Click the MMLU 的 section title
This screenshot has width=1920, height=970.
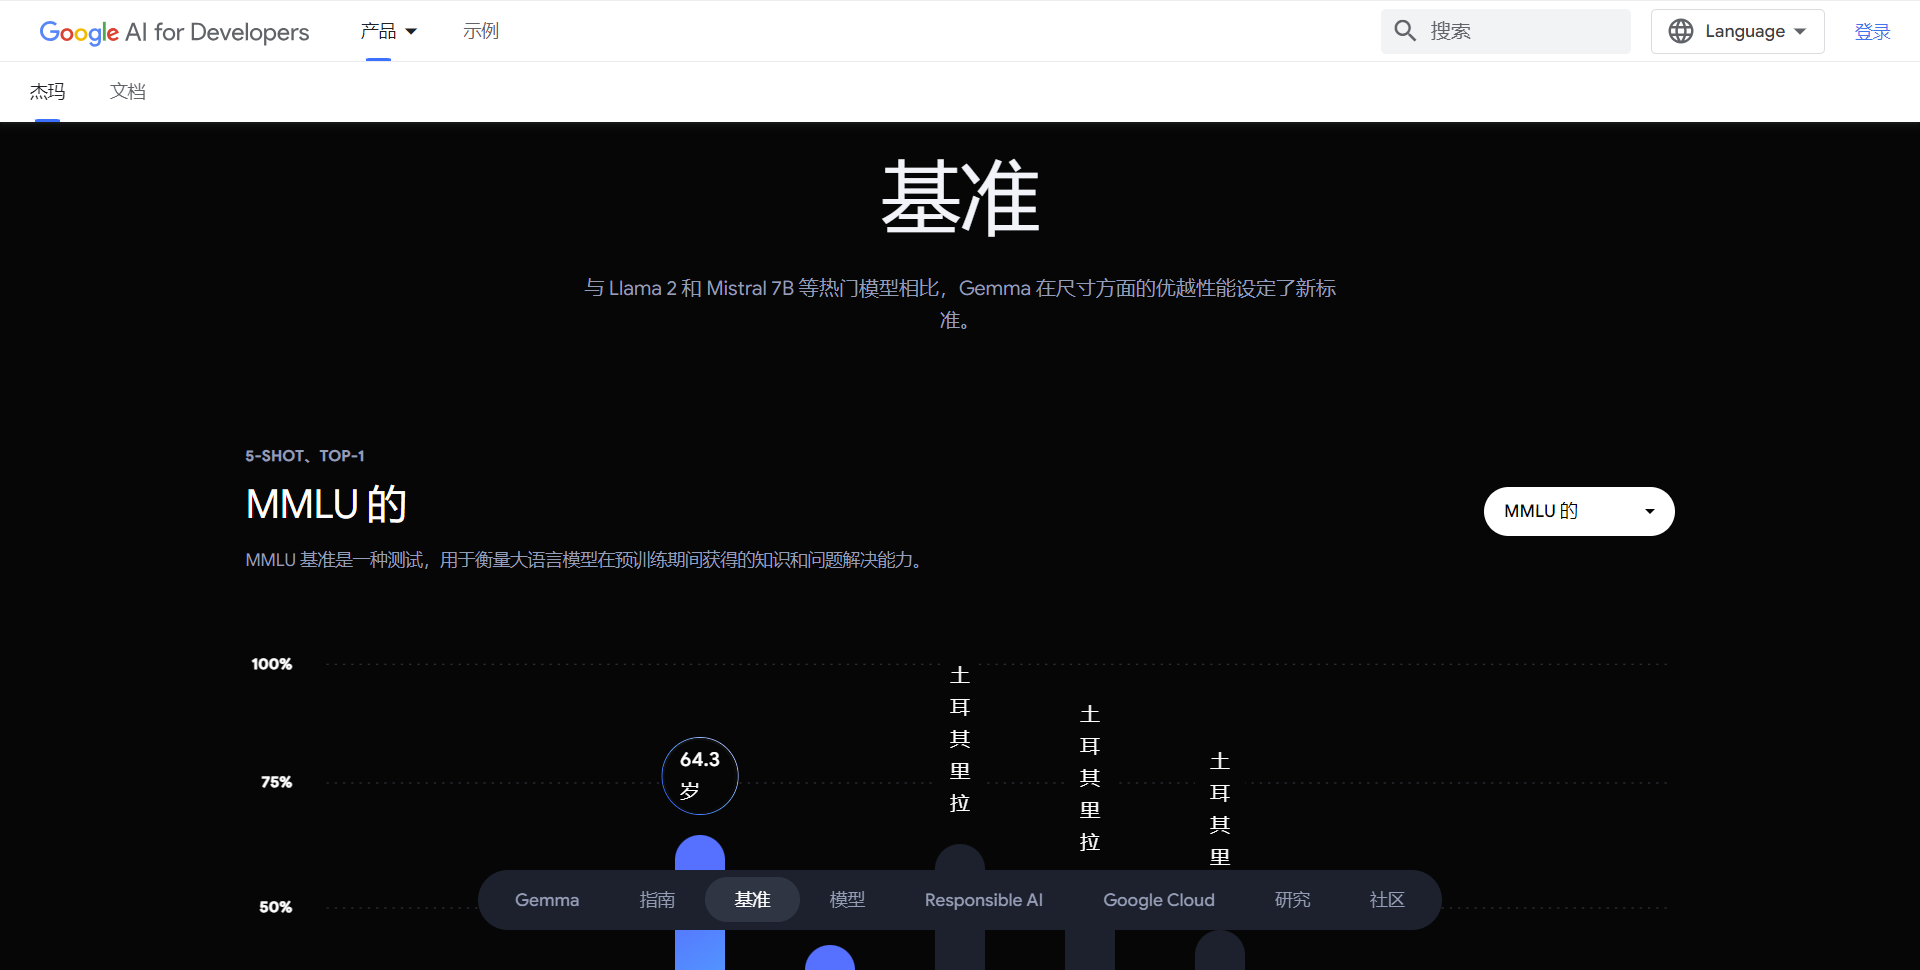tap(326, 504)
